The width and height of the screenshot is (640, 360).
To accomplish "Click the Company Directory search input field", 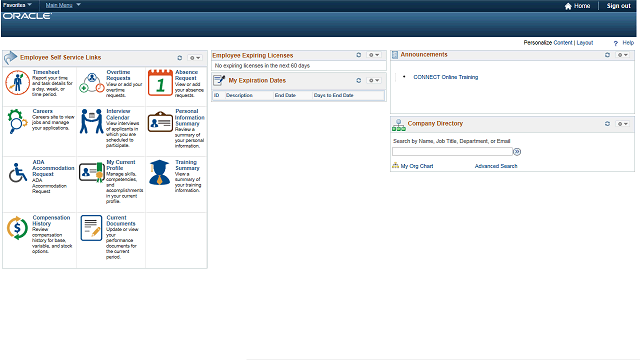I will [x=452, y=152].
